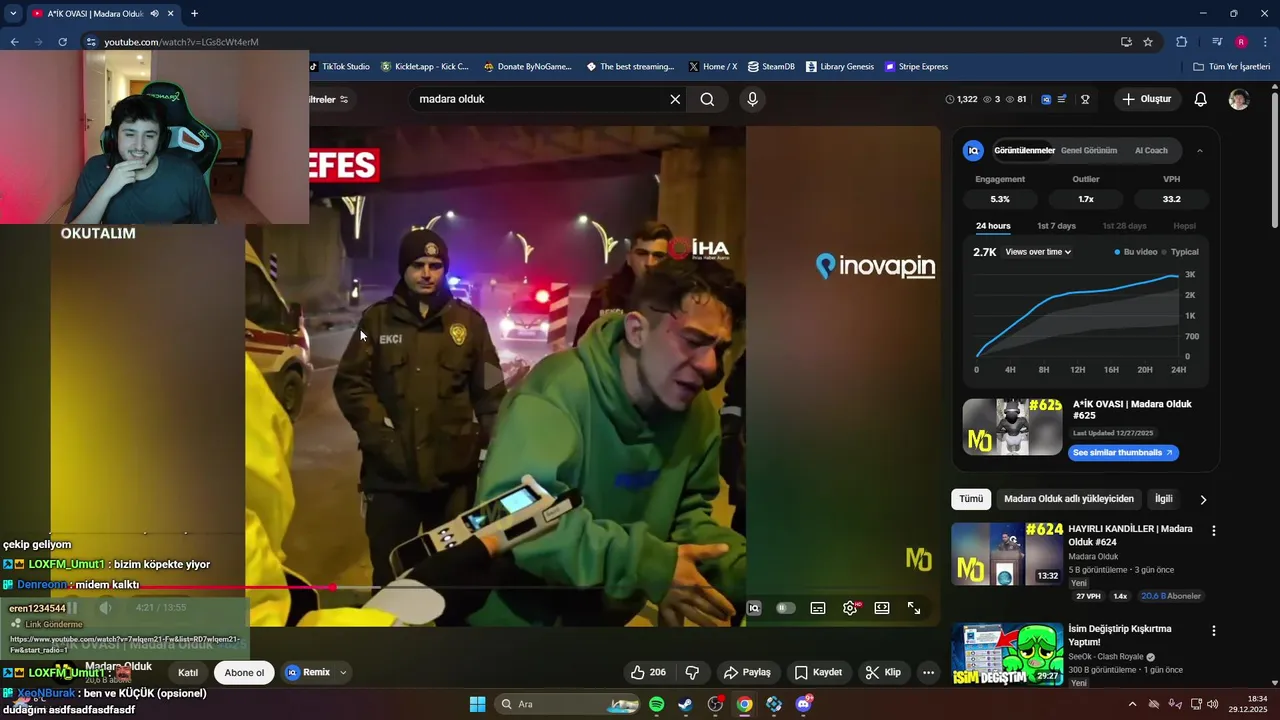Viewport: 1280px width, 720px height.
Task: Start voice search with microphone icon
Action: click(753, 99)
